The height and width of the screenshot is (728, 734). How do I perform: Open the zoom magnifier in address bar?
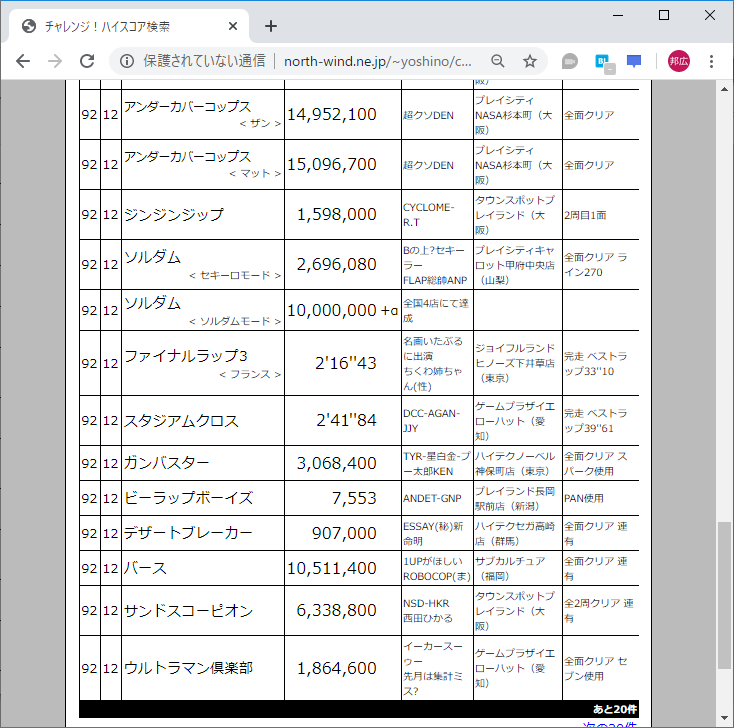[498, 61]
